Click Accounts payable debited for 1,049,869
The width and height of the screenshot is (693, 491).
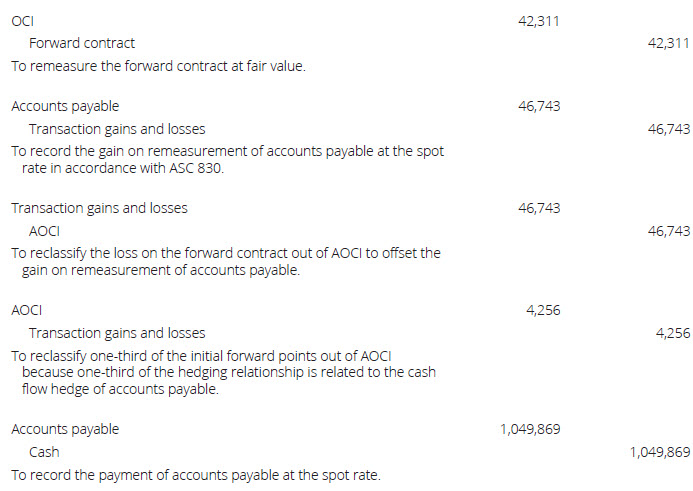click(x=65, y=429)
